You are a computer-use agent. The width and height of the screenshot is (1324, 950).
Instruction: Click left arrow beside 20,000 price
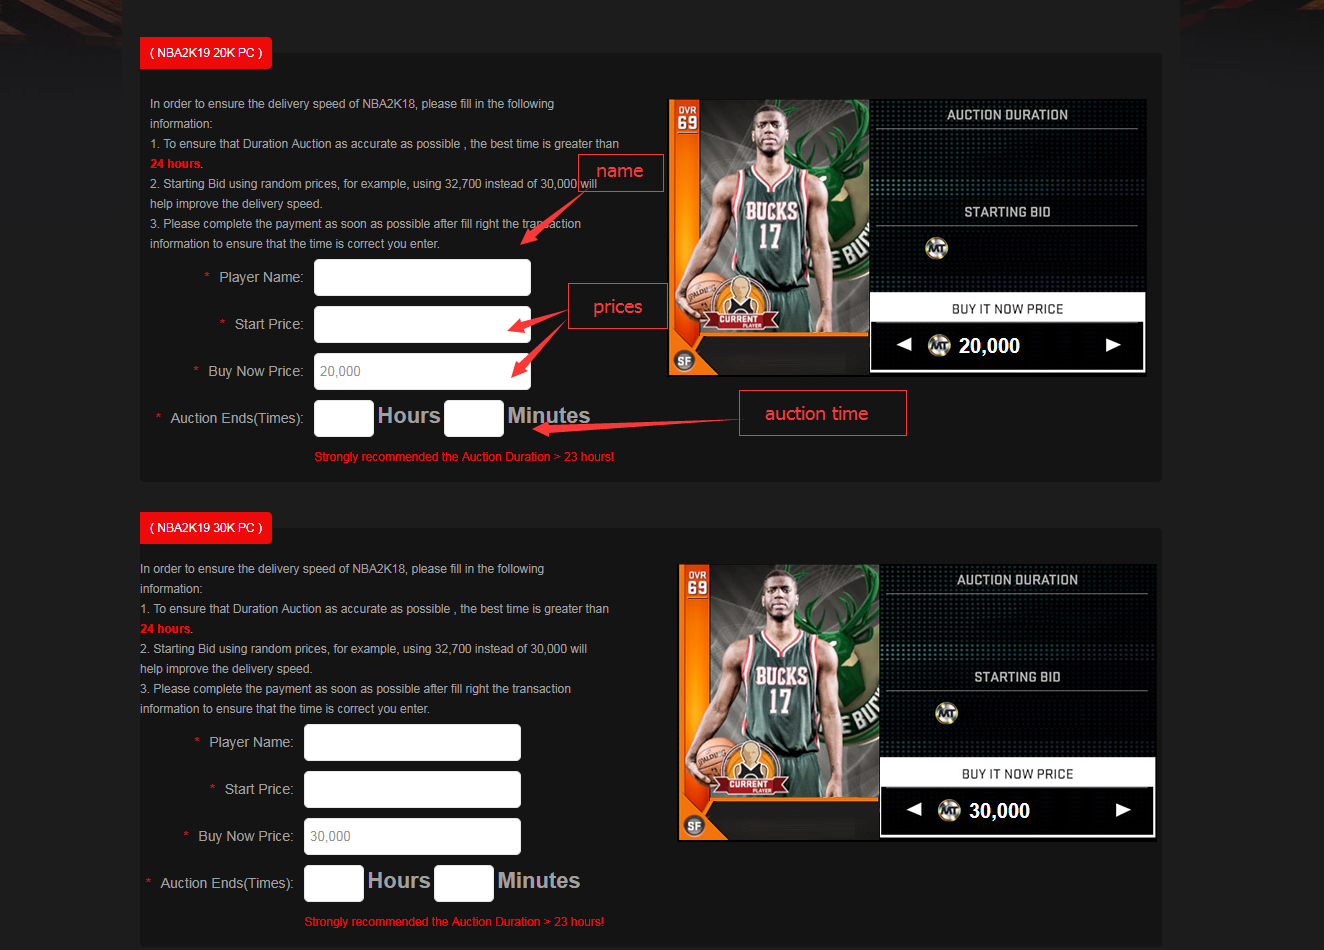pyautogui.click(x=904, y=344)
